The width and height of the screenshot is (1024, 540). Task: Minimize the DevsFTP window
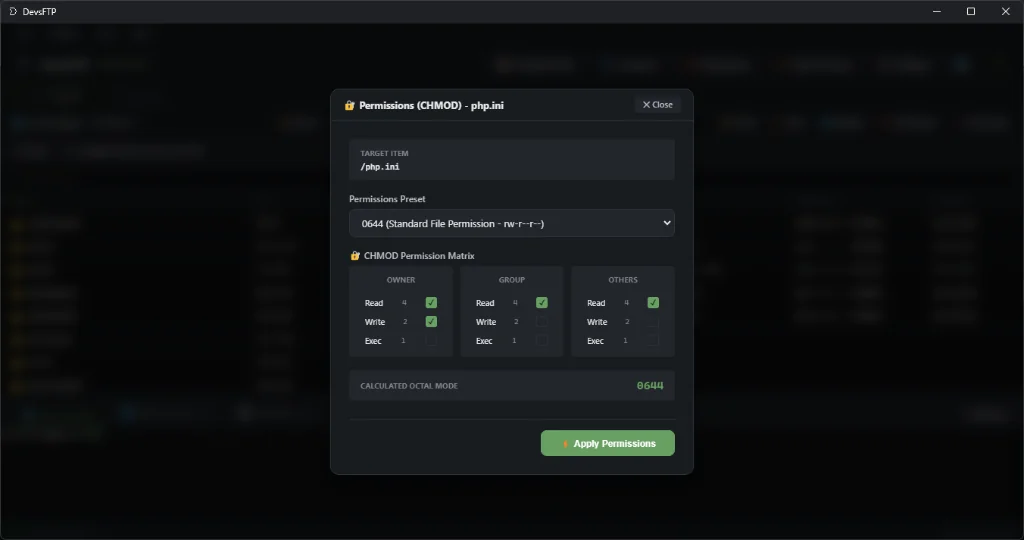[936, 11]
